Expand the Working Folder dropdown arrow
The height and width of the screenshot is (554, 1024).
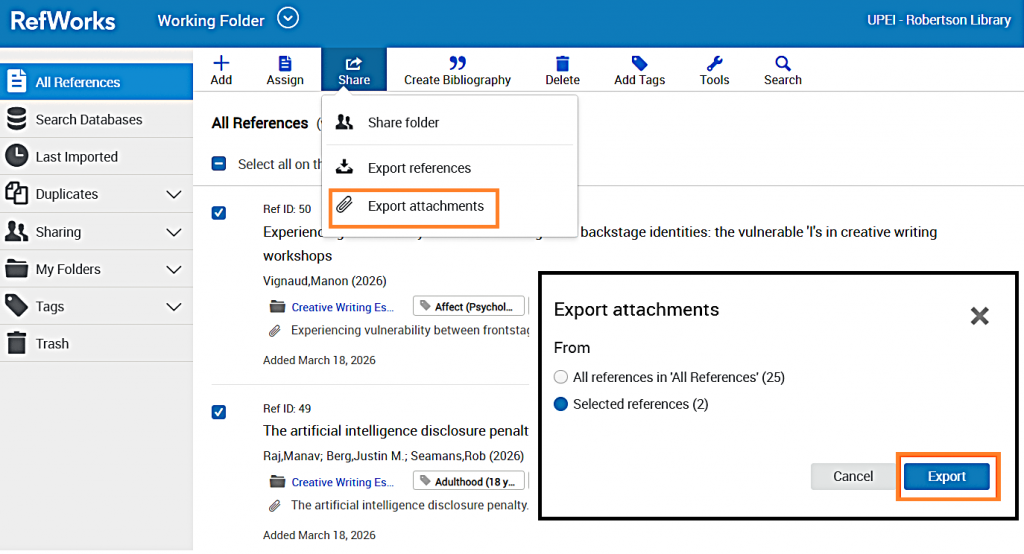coord(288,18)
